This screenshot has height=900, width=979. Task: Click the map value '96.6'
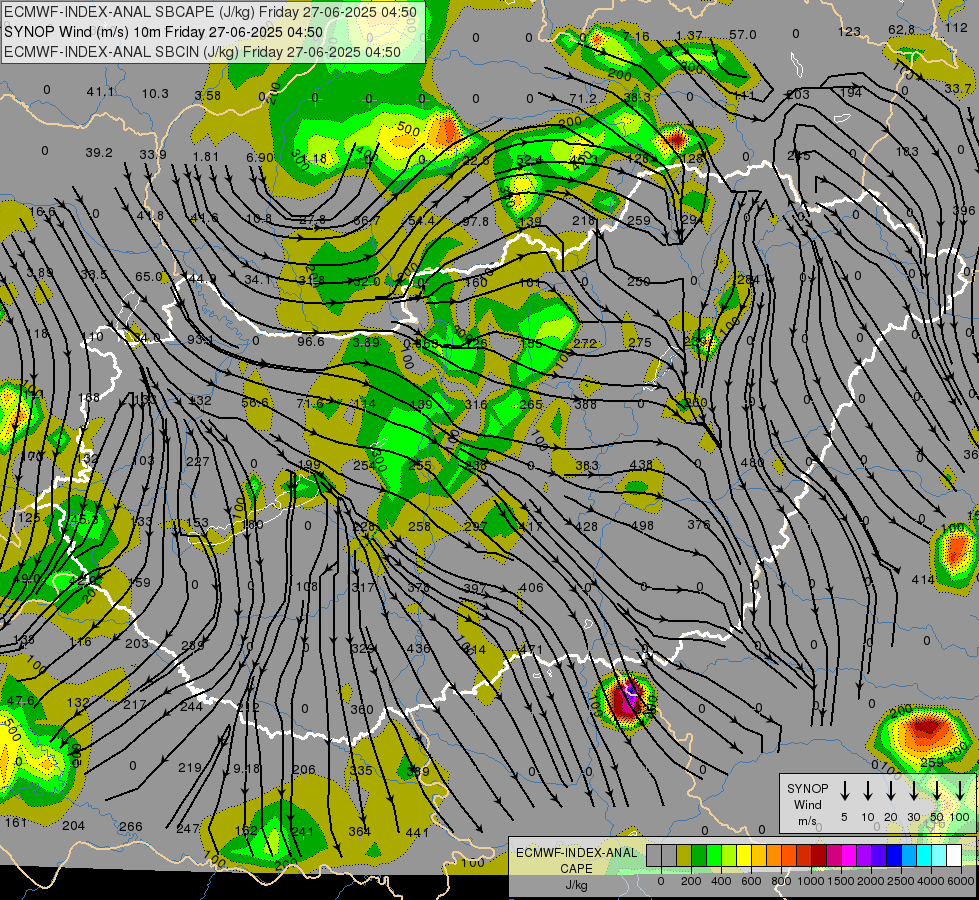(310, 342)
